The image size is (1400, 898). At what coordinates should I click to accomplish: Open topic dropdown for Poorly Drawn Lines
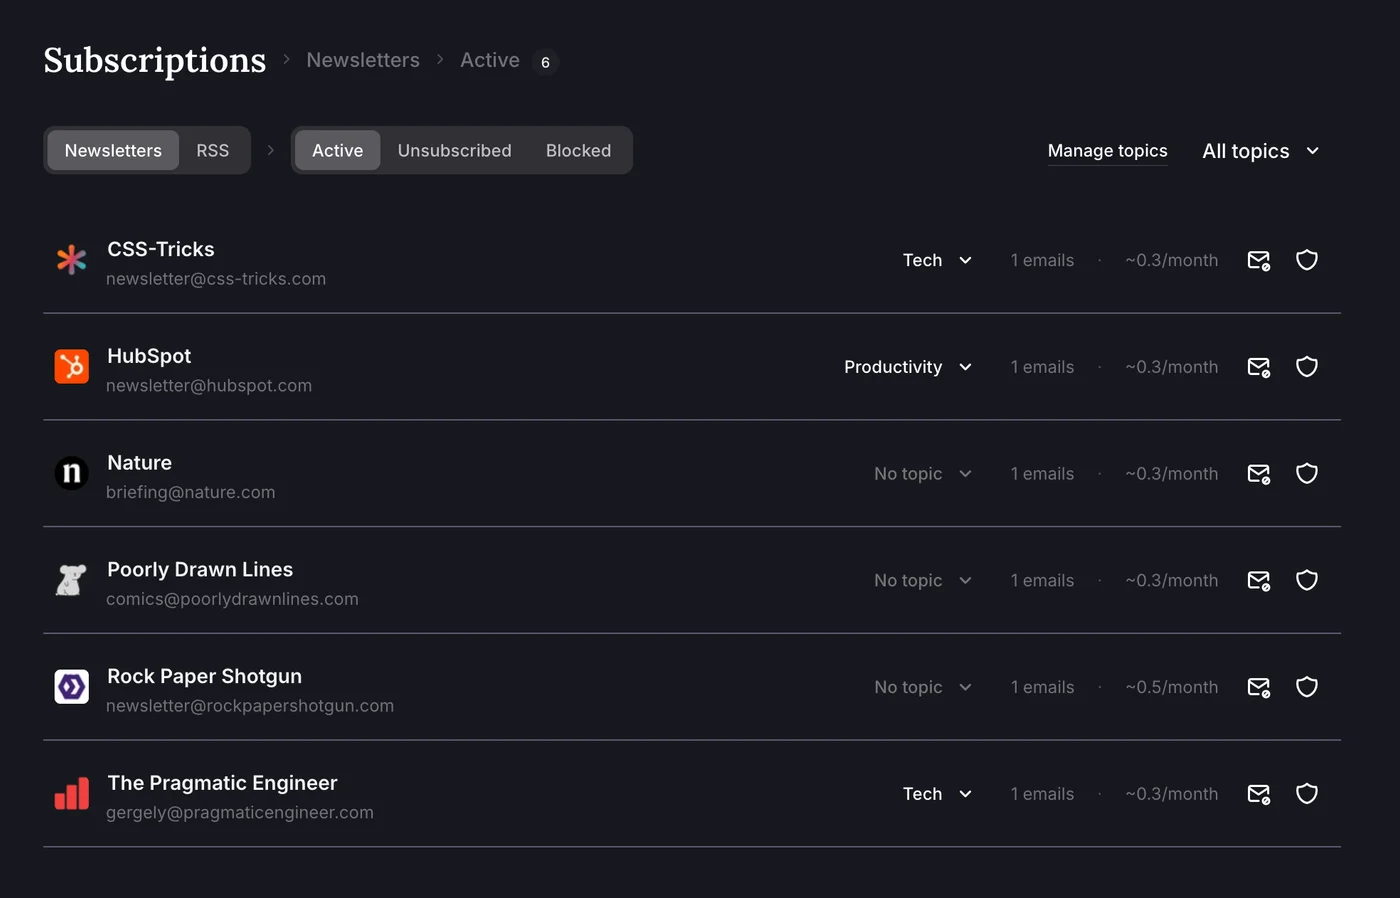923,580
